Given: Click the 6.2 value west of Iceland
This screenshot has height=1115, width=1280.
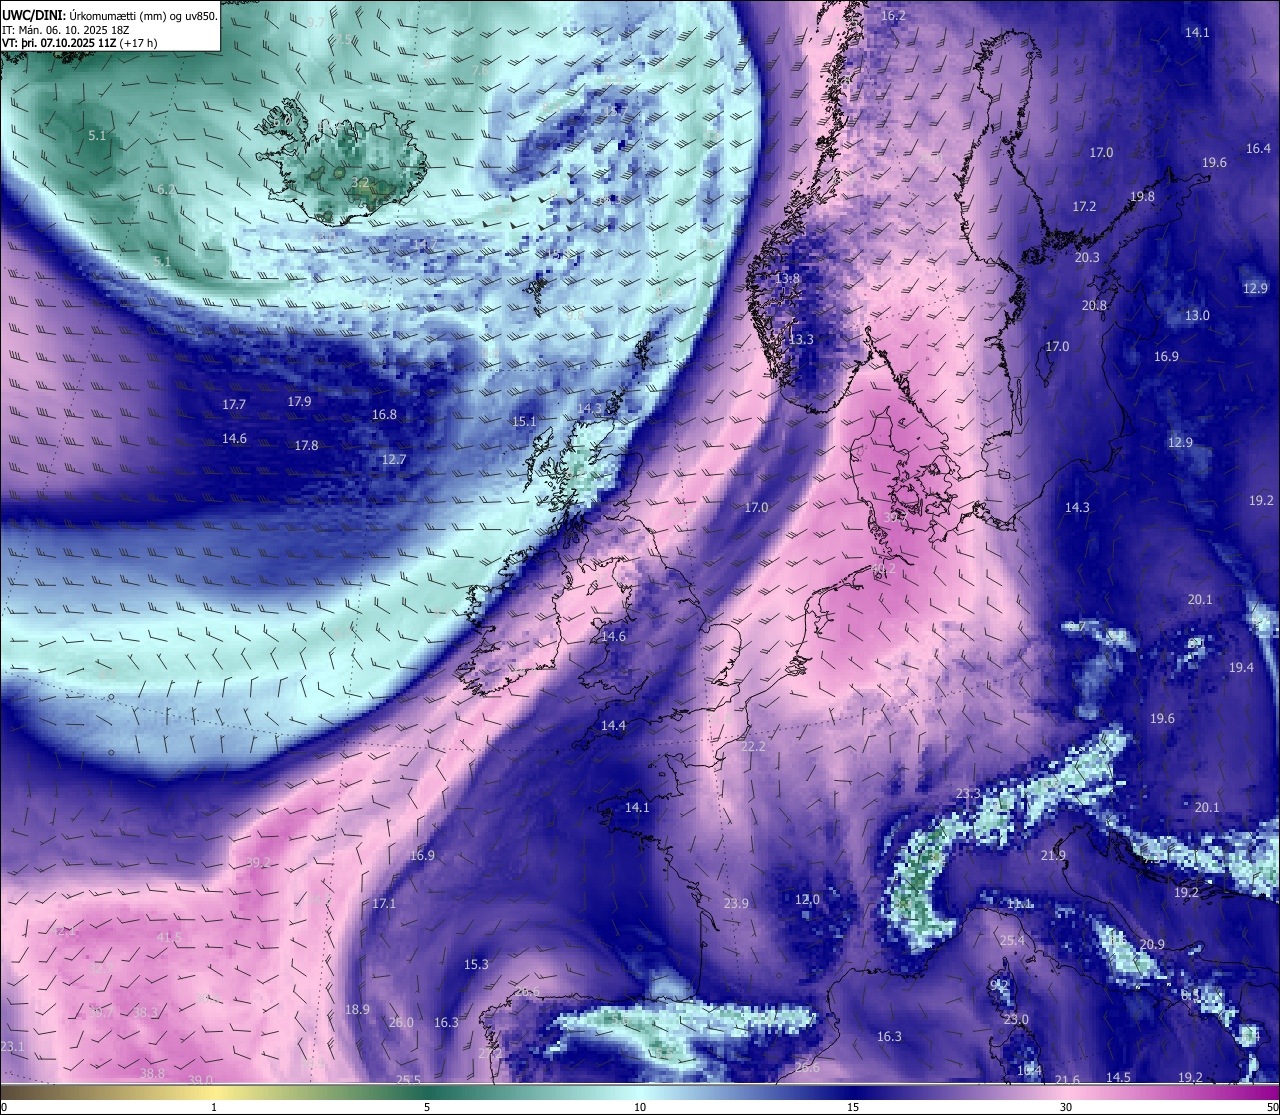Looking at the screenshot, I should click(166, 190).
